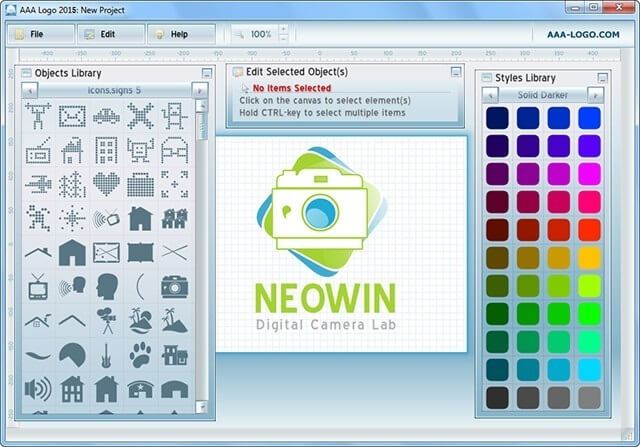Apply the lightest gray style swatch

[589, 398]
